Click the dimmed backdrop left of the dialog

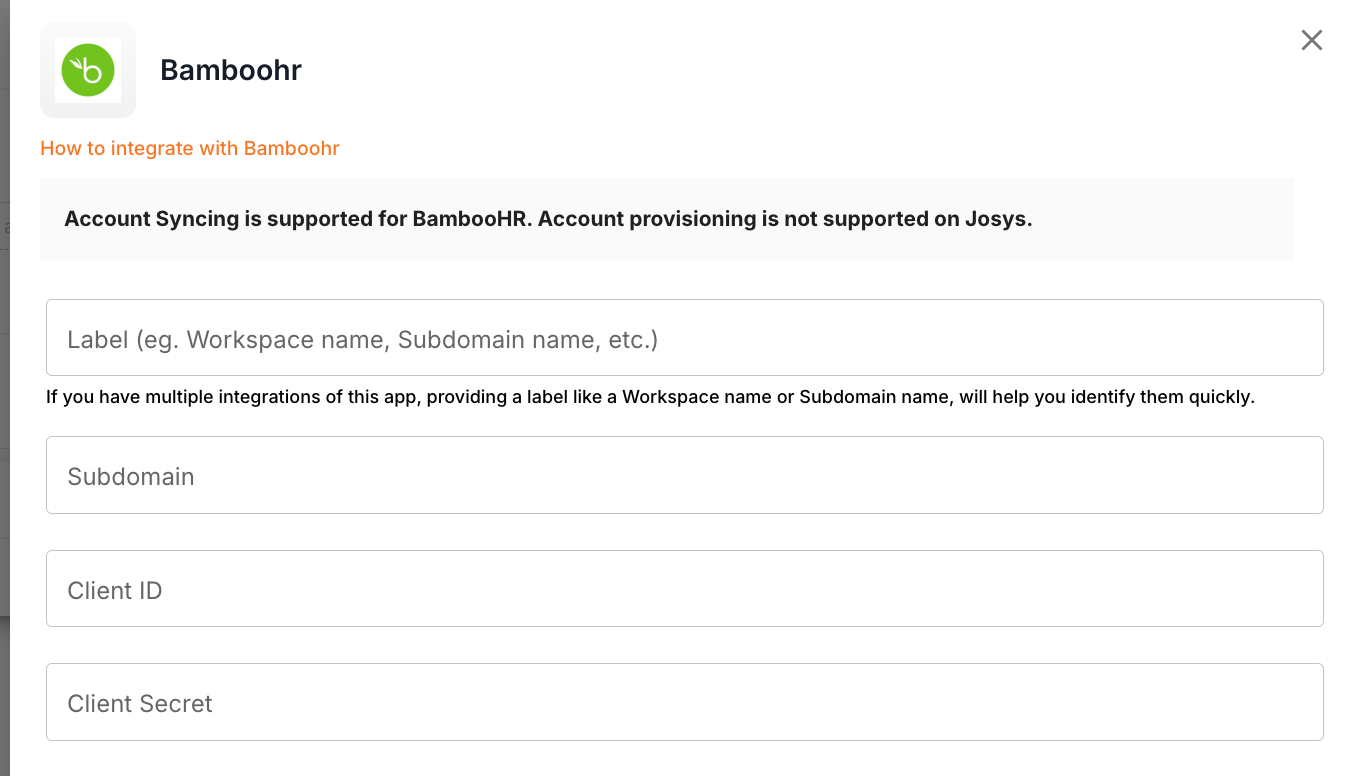point(4,400)
